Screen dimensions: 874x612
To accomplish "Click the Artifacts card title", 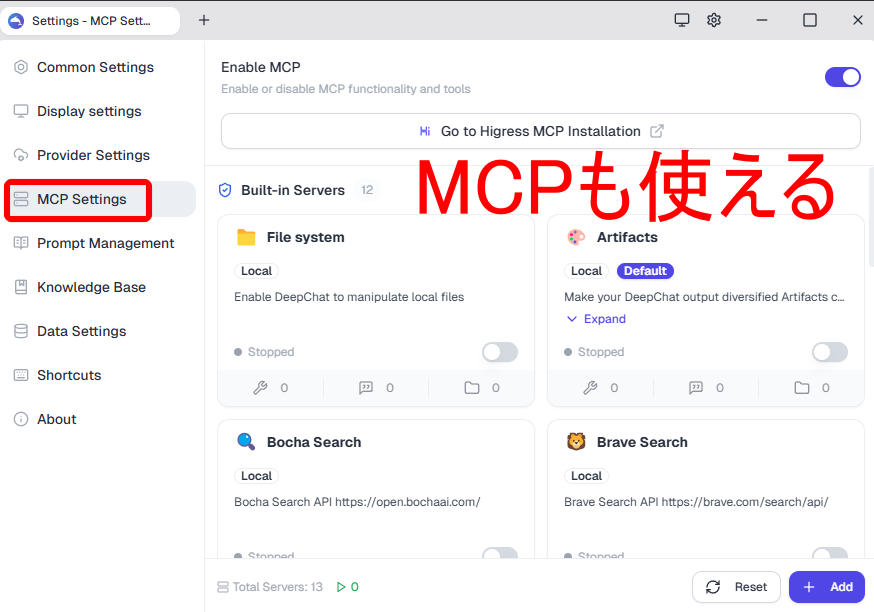I will pyautogui.click(x=627, y=237).
